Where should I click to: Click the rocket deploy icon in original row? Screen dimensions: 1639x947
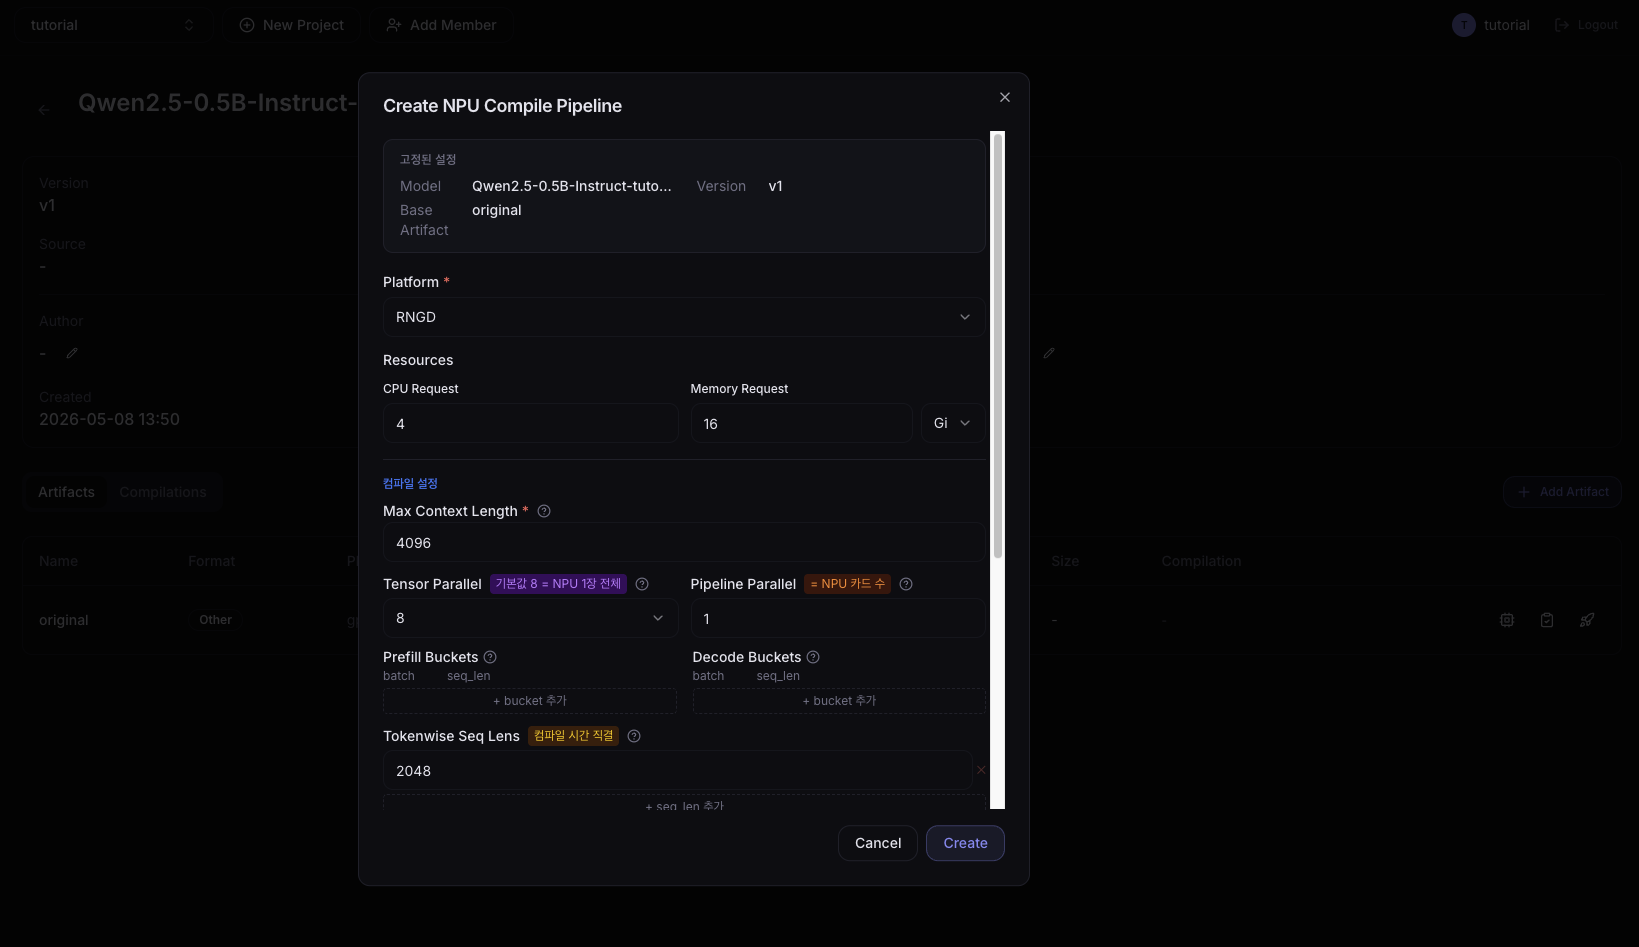(1587, 620)
